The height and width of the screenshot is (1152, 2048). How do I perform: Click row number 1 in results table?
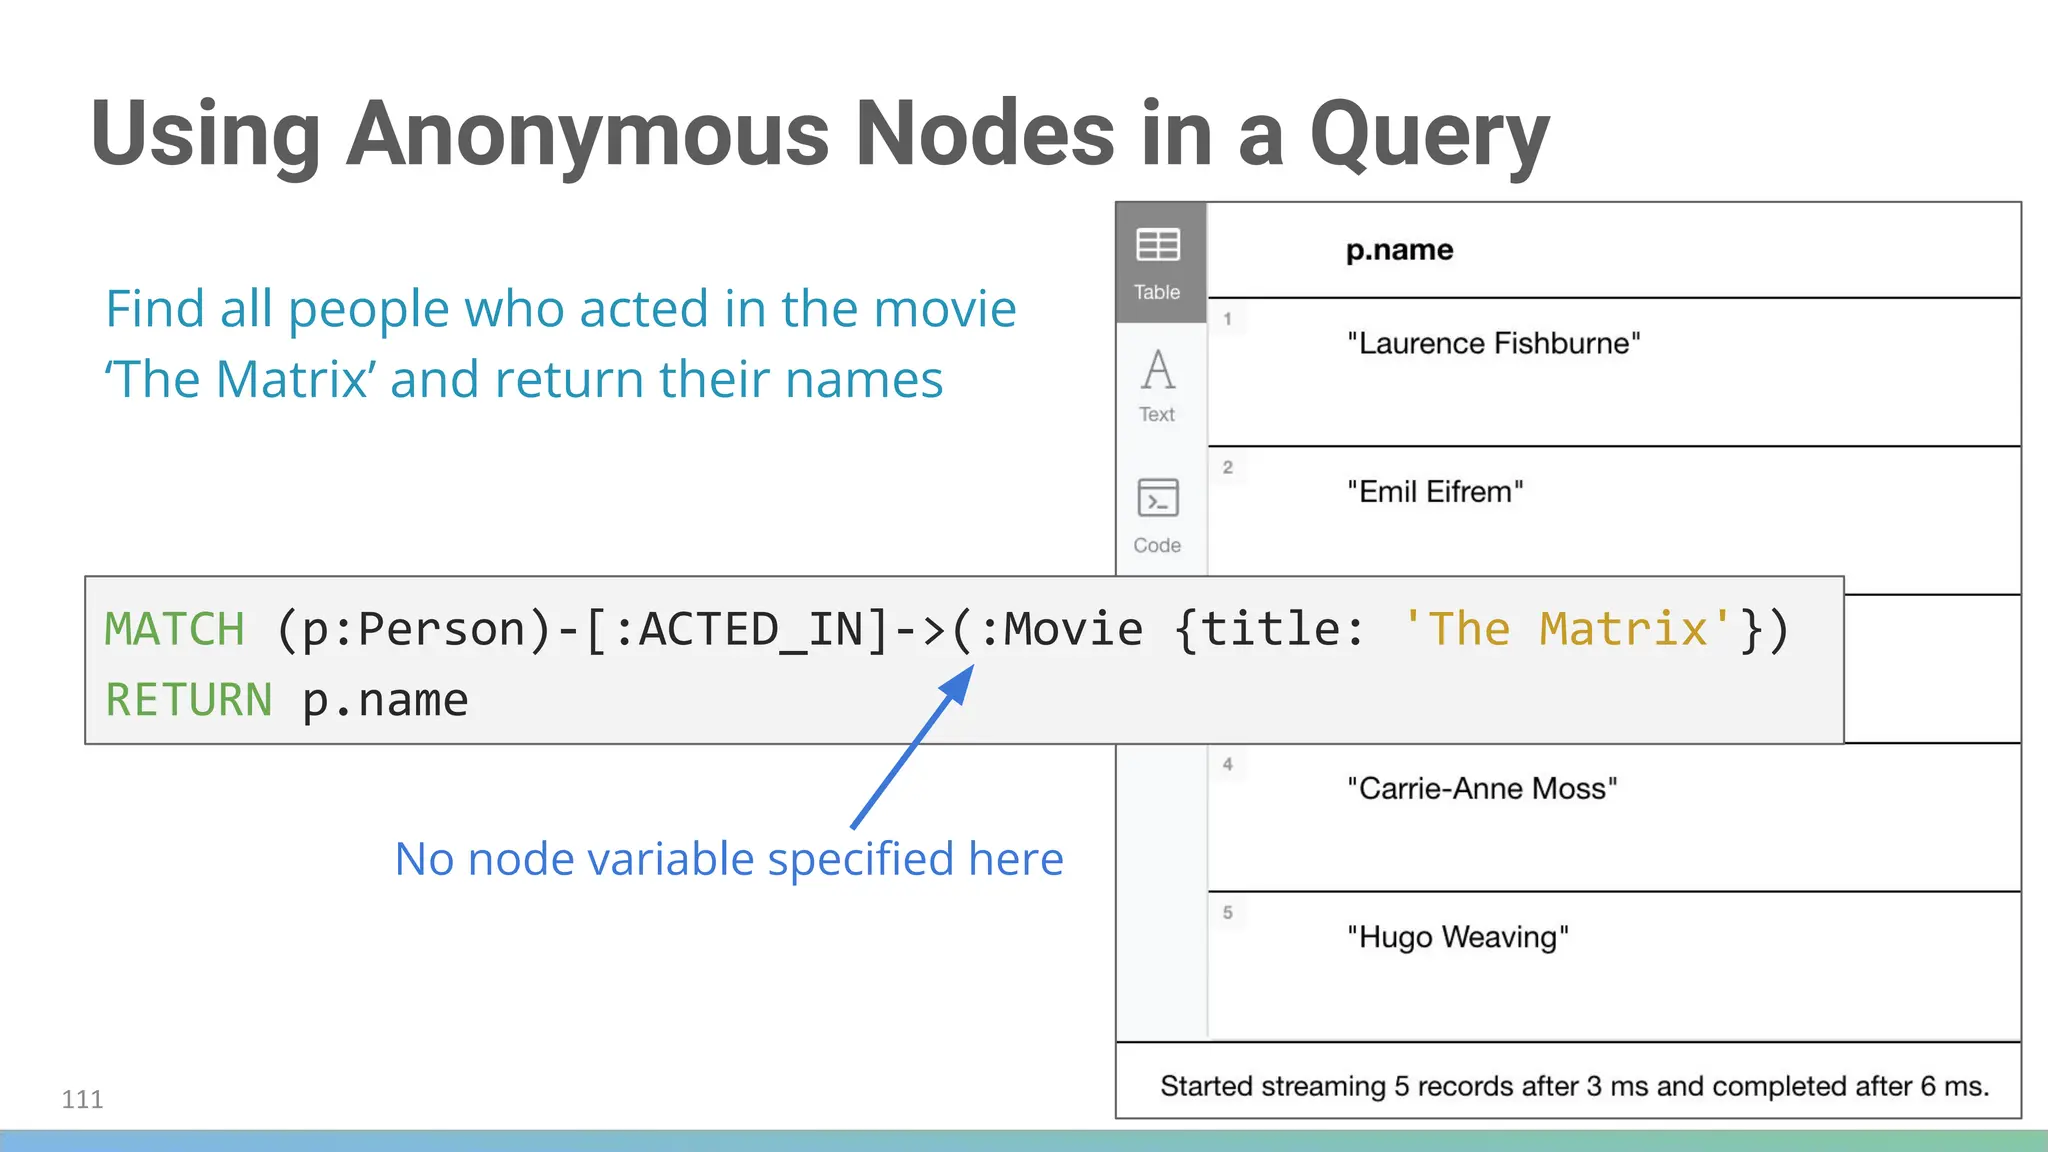tap(1227, 319)
